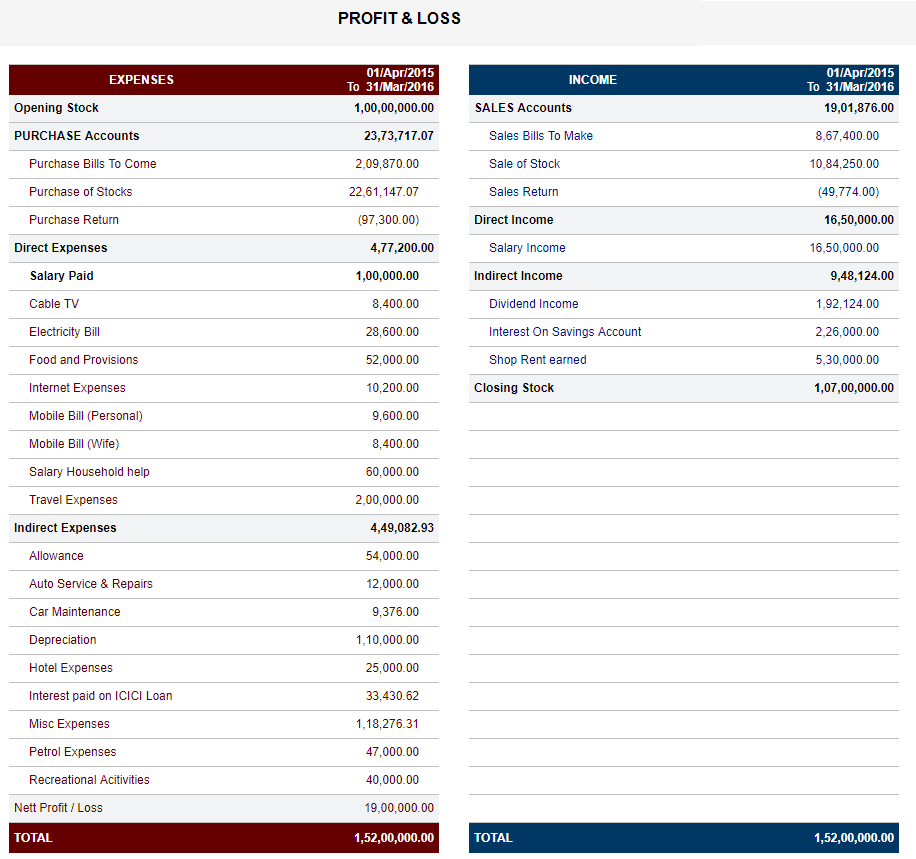Open Interest paid on ICICI Loan
The height and width of the screenshot is (859, 916).
100,697
